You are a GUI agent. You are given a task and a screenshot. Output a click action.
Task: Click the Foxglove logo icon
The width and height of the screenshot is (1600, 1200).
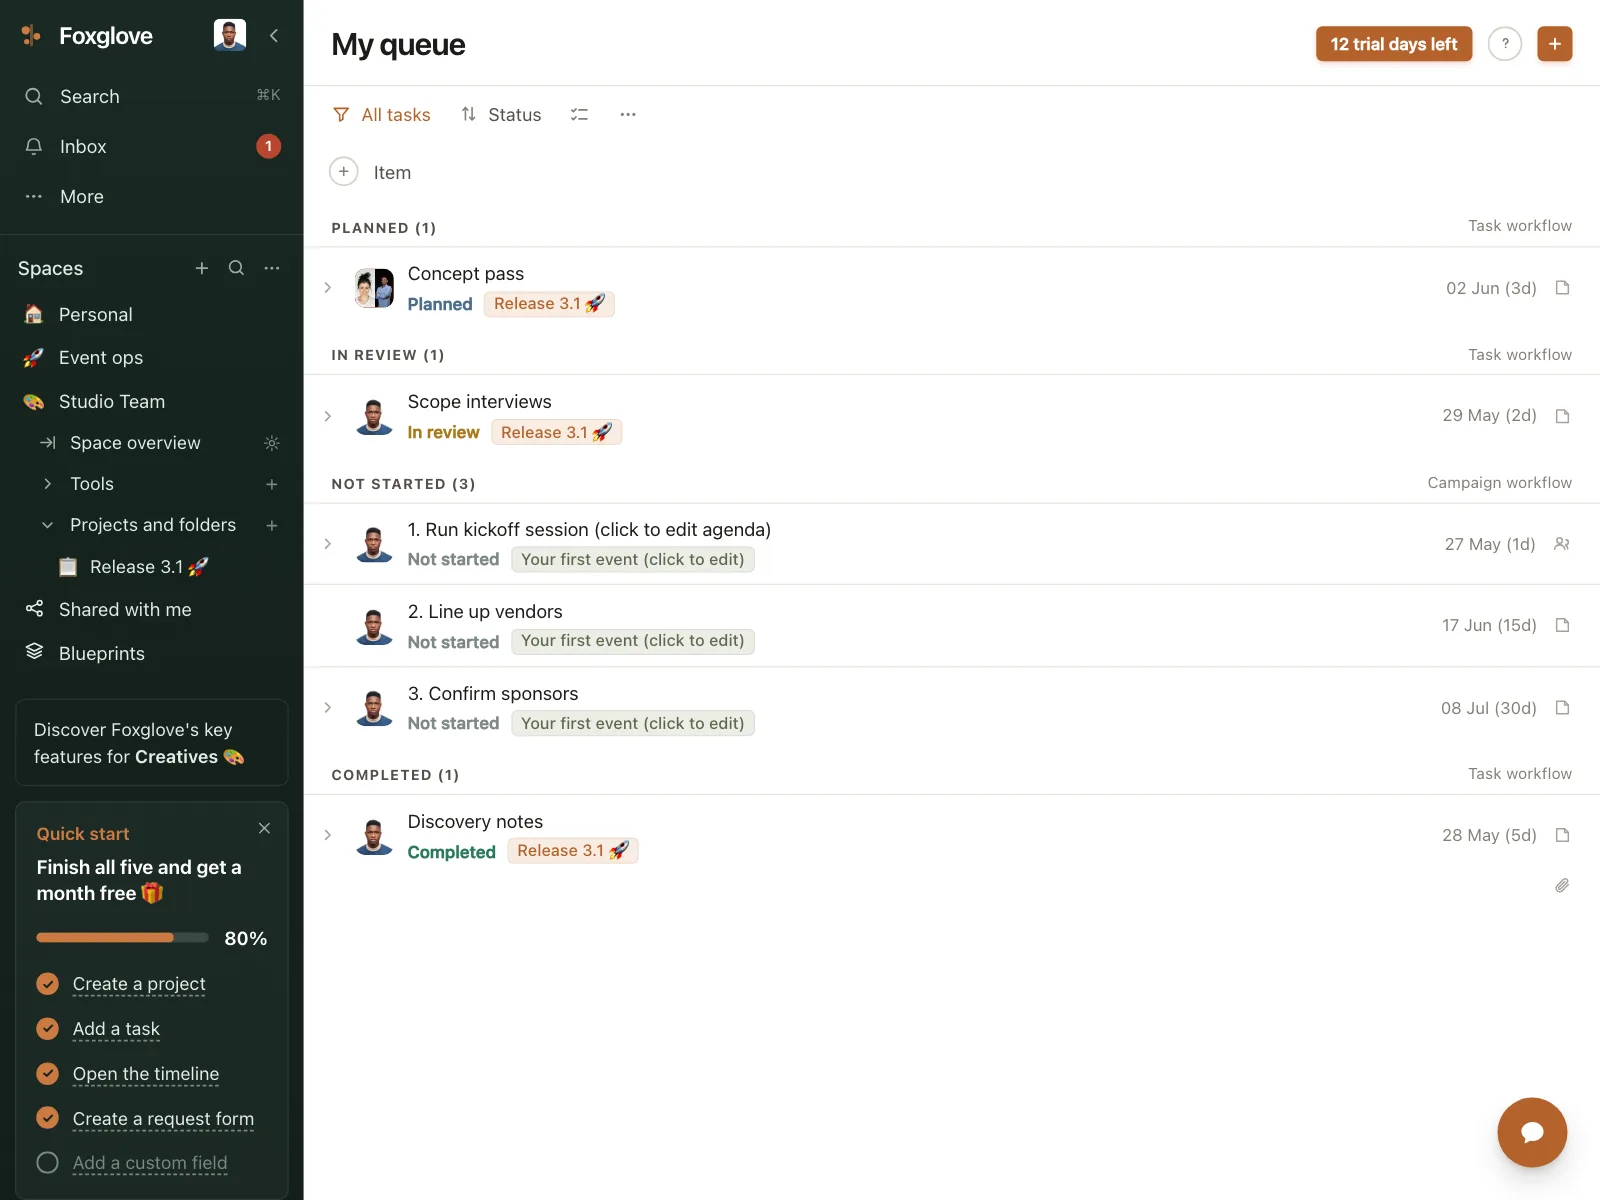(31, 36)
